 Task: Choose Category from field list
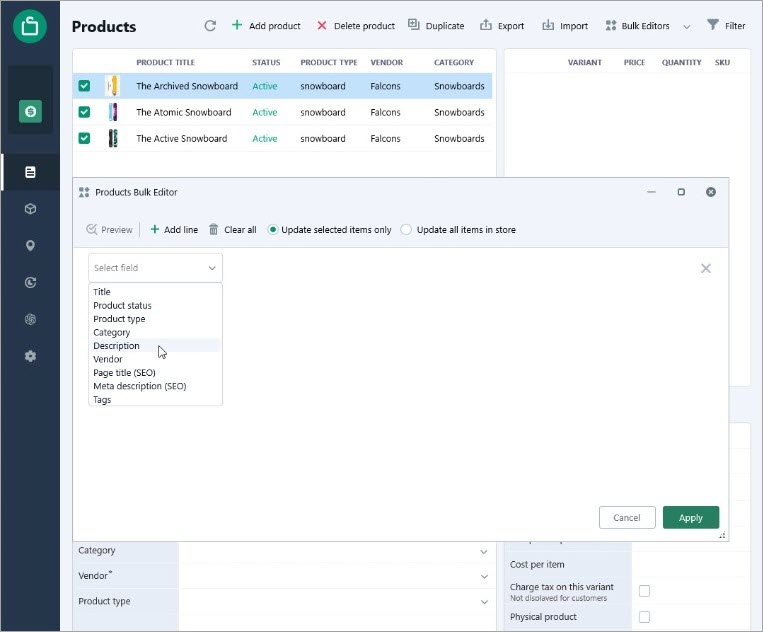(111, 333)
